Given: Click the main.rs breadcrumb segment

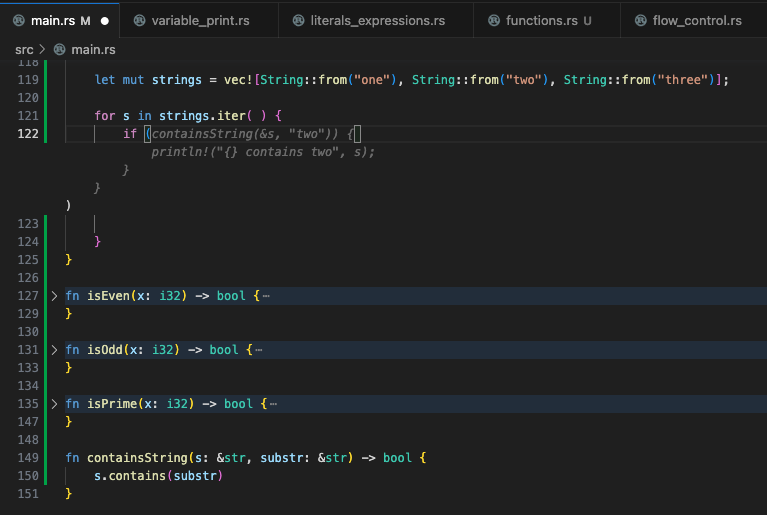Looking at the screenshot, I should pyautogui.click(x=93, y=50).
